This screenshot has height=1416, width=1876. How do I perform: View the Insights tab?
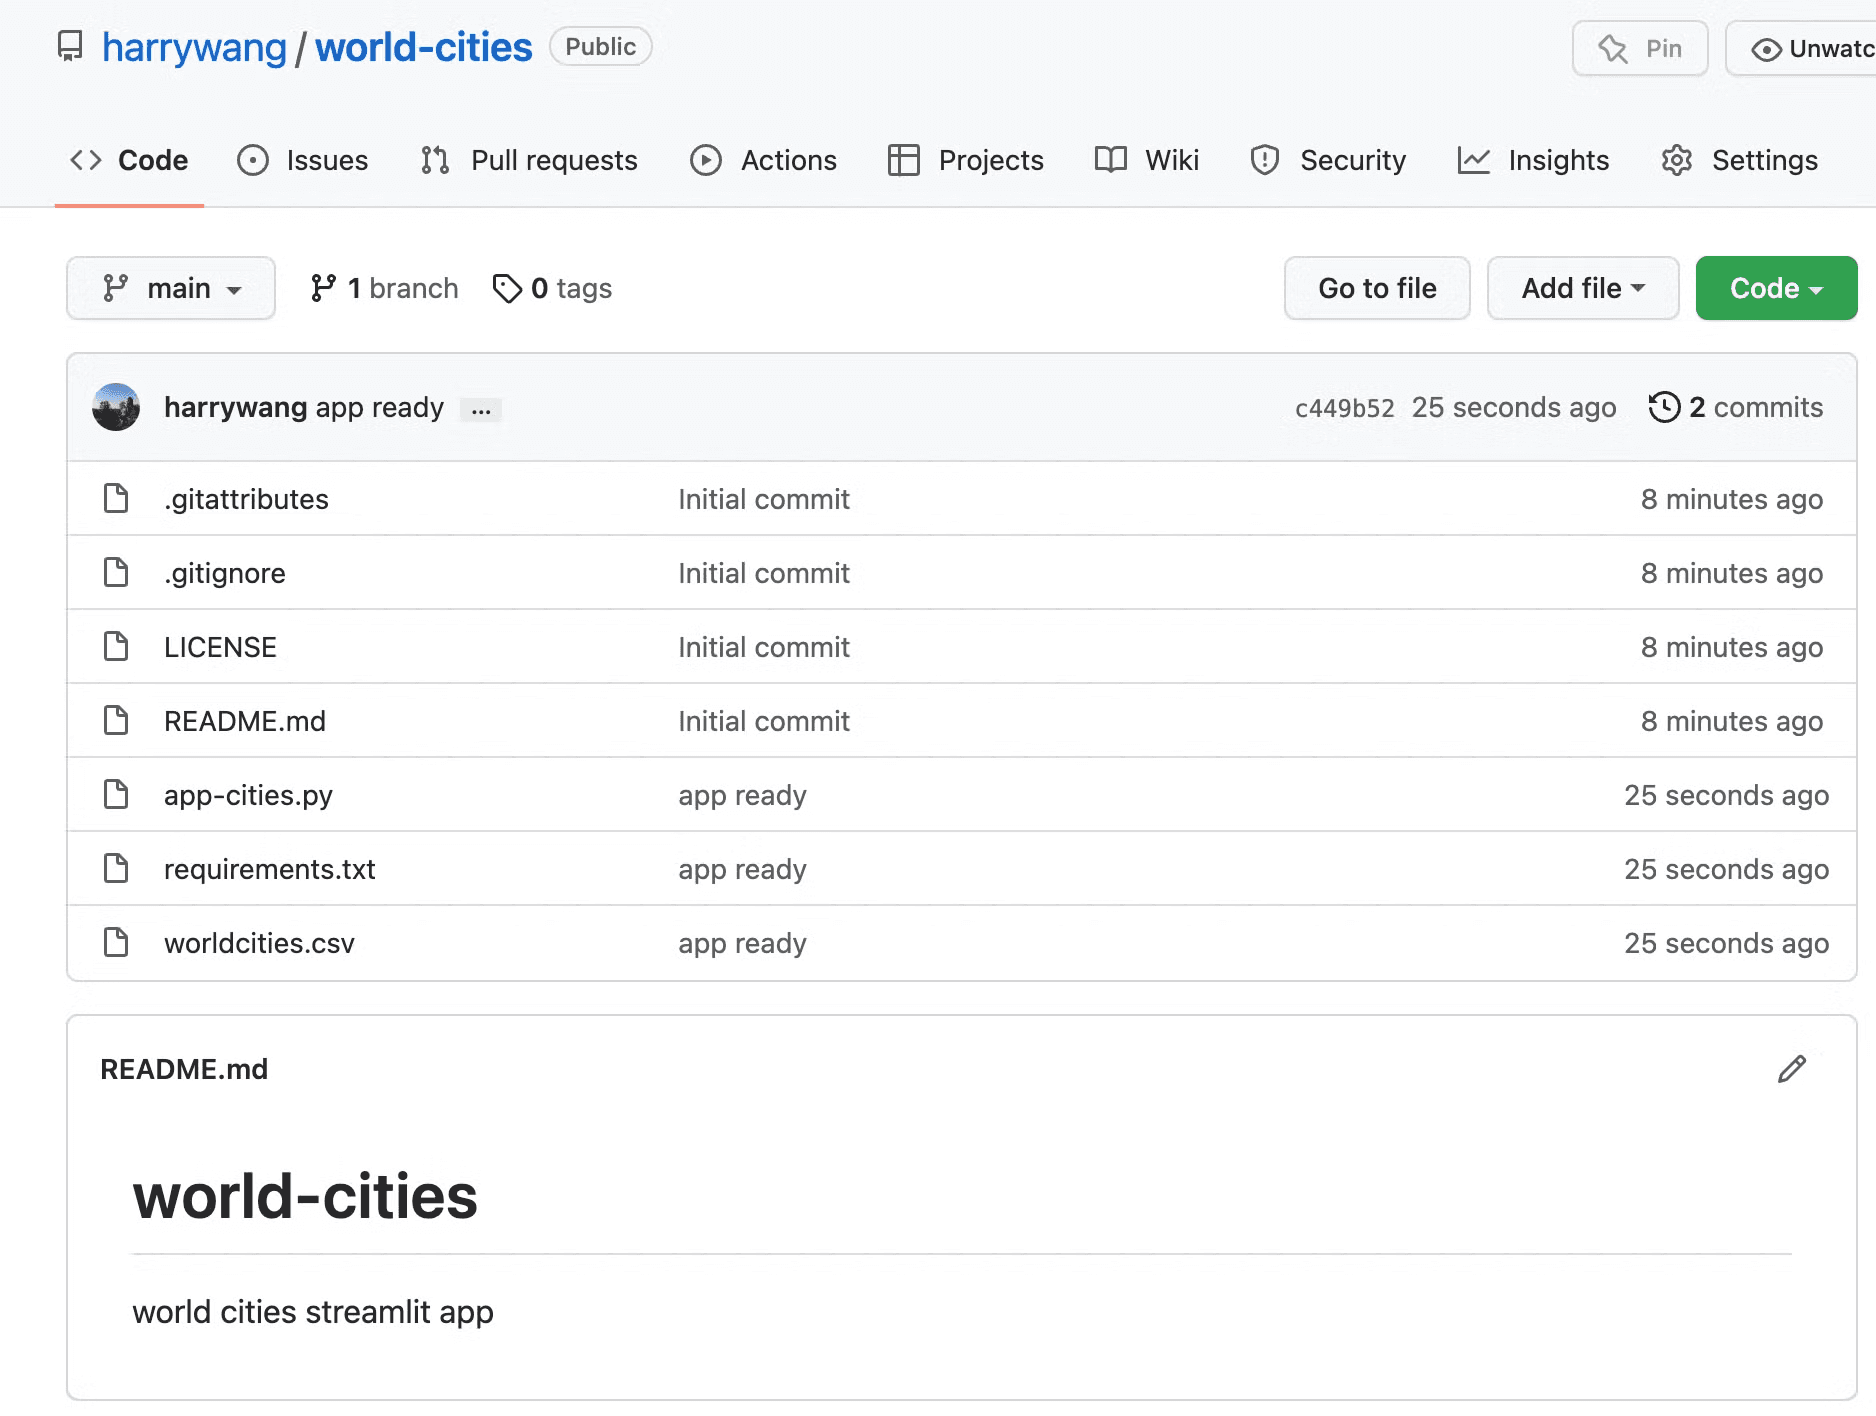coord(1534,160)
